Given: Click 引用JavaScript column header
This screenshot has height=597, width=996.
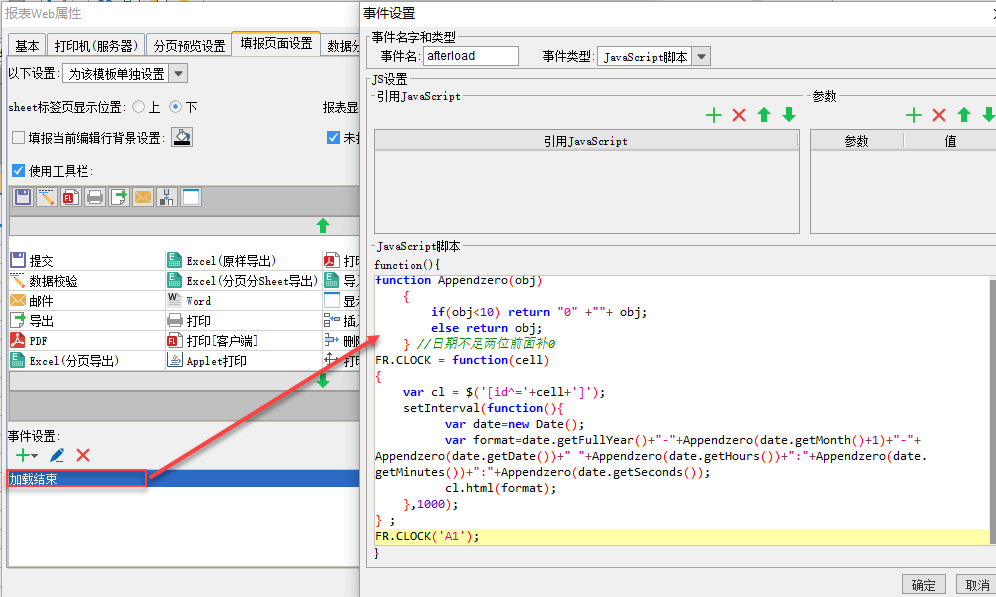Looking at the screenshot, I should point(586,141).
